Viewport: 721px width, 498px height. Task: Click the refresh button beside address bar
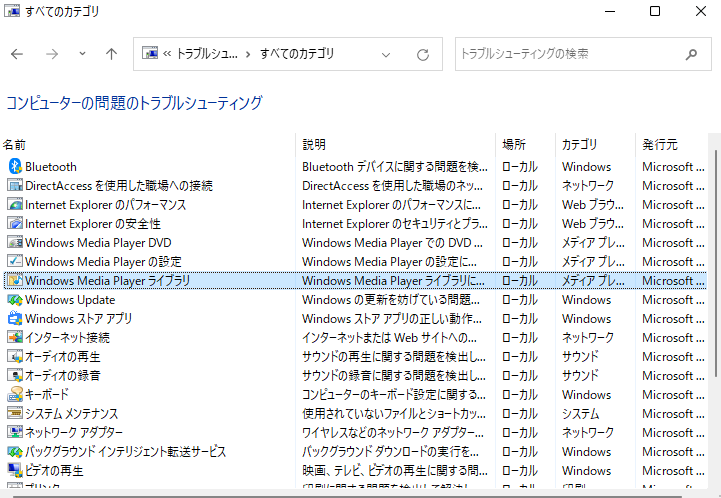423,54
